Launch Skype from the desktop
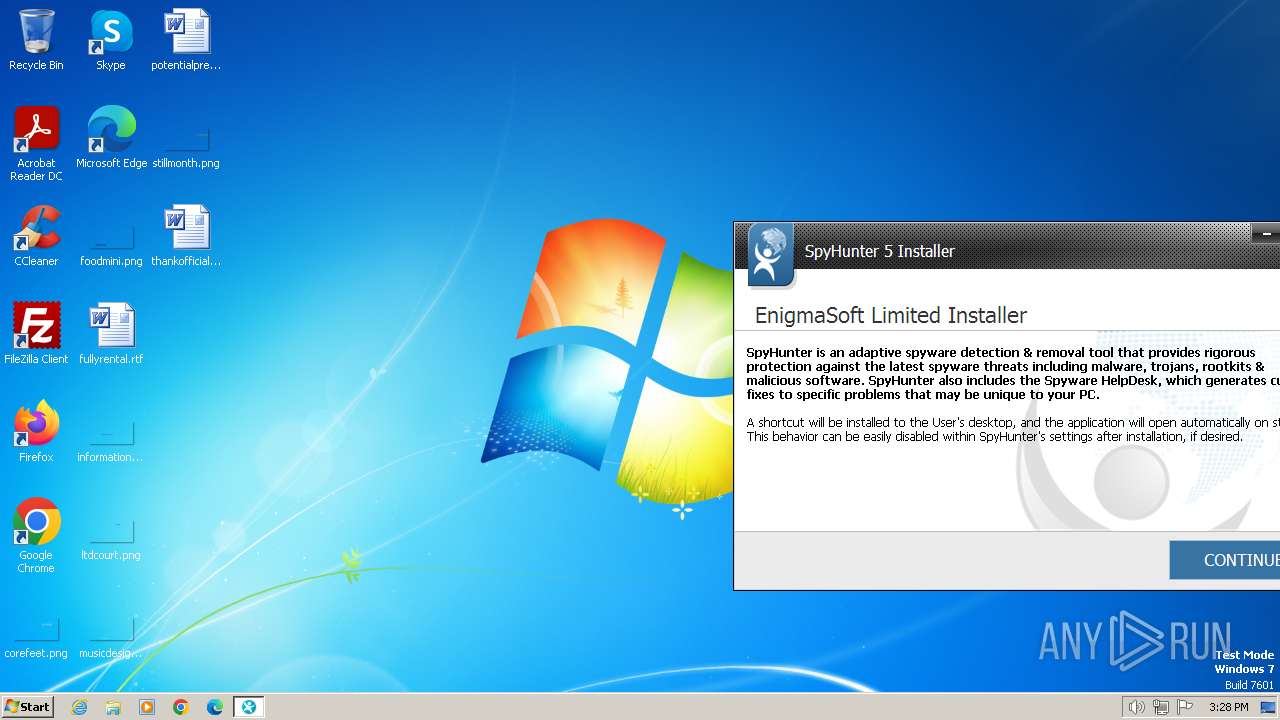This screenshot has width=1280, height=720. (110, 40)
